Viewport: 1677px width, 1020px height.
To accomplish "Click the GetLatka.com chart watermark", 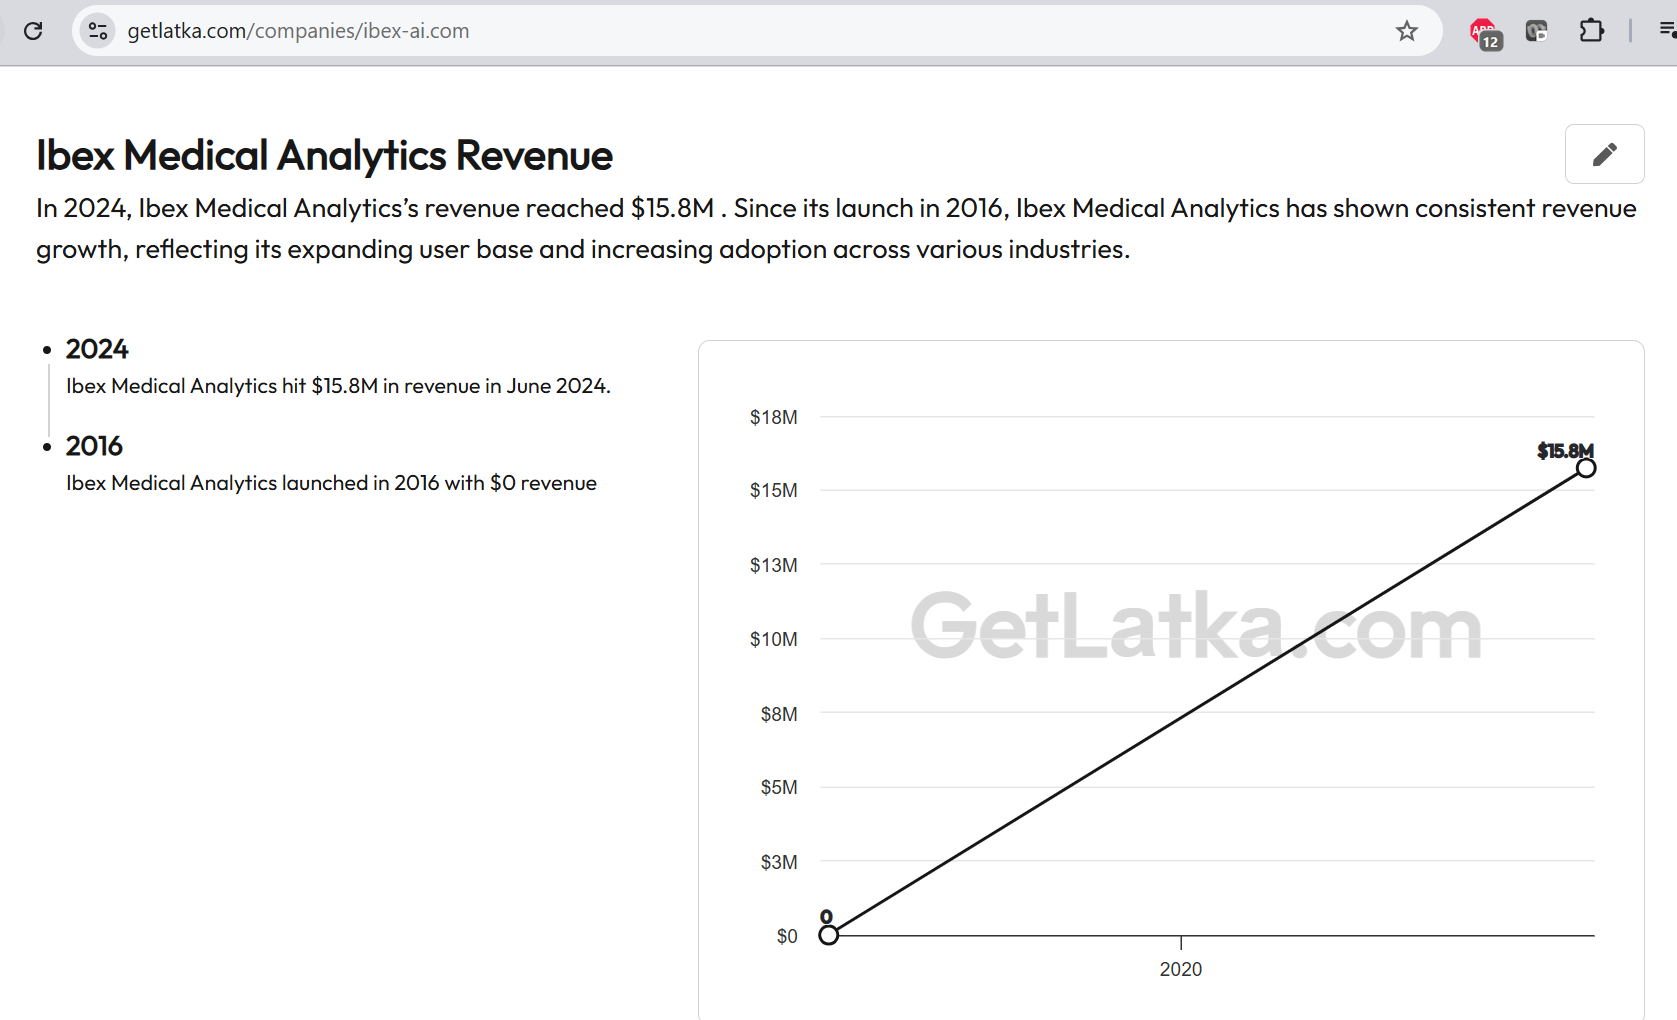I will [1195, 627].
